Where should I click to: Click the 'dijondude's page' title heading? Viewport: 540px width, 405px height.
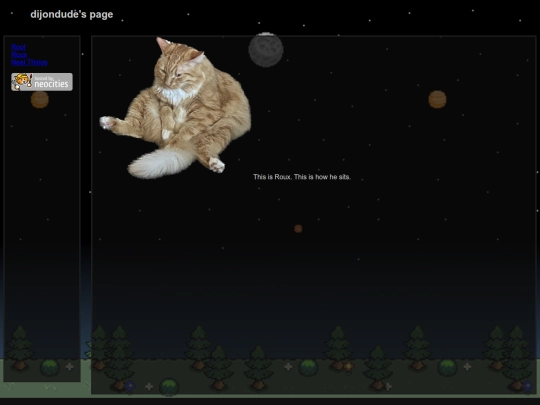tap(72, 14)
